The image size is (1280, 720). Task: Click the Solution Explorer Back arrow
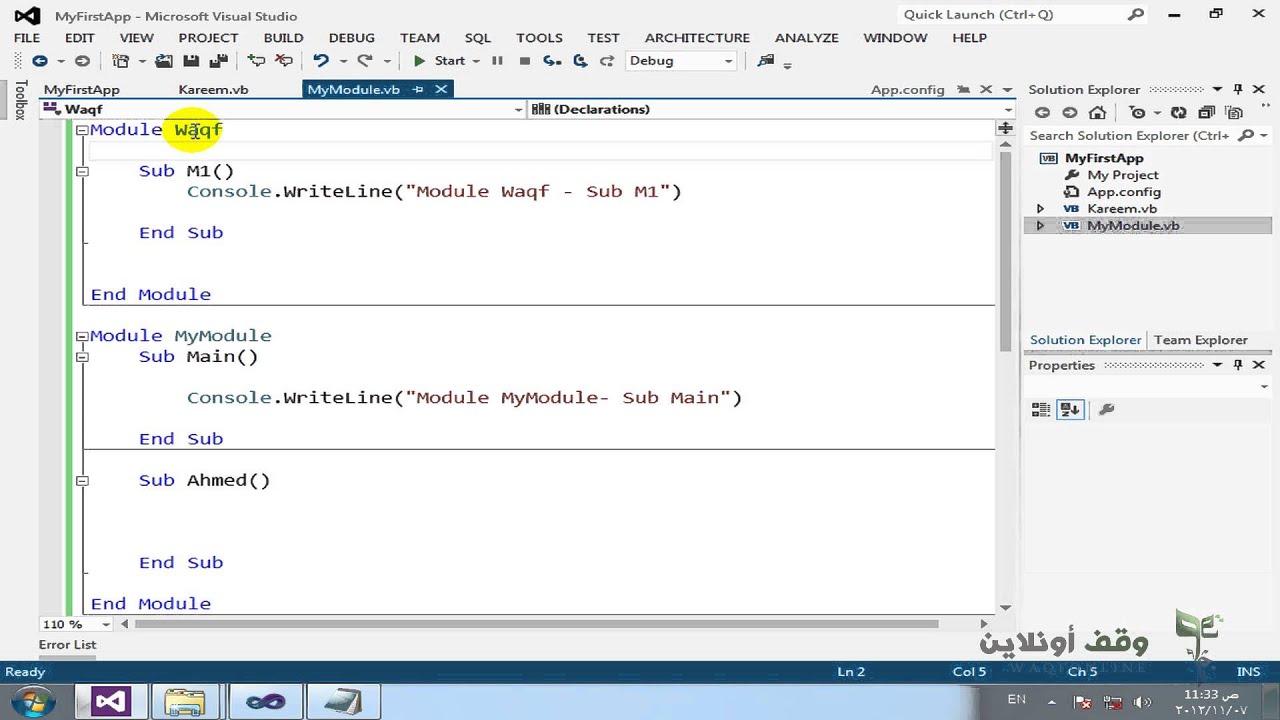point(1042,113)
